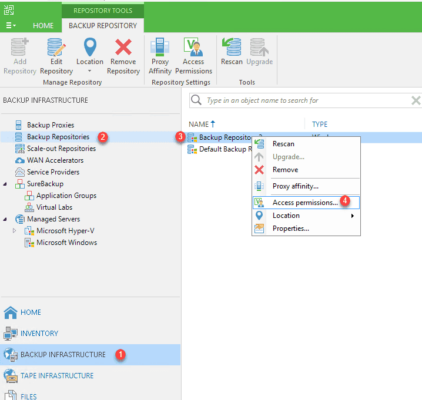
Task: Click the Remove Repository red X icon
Action: [123, 47]
